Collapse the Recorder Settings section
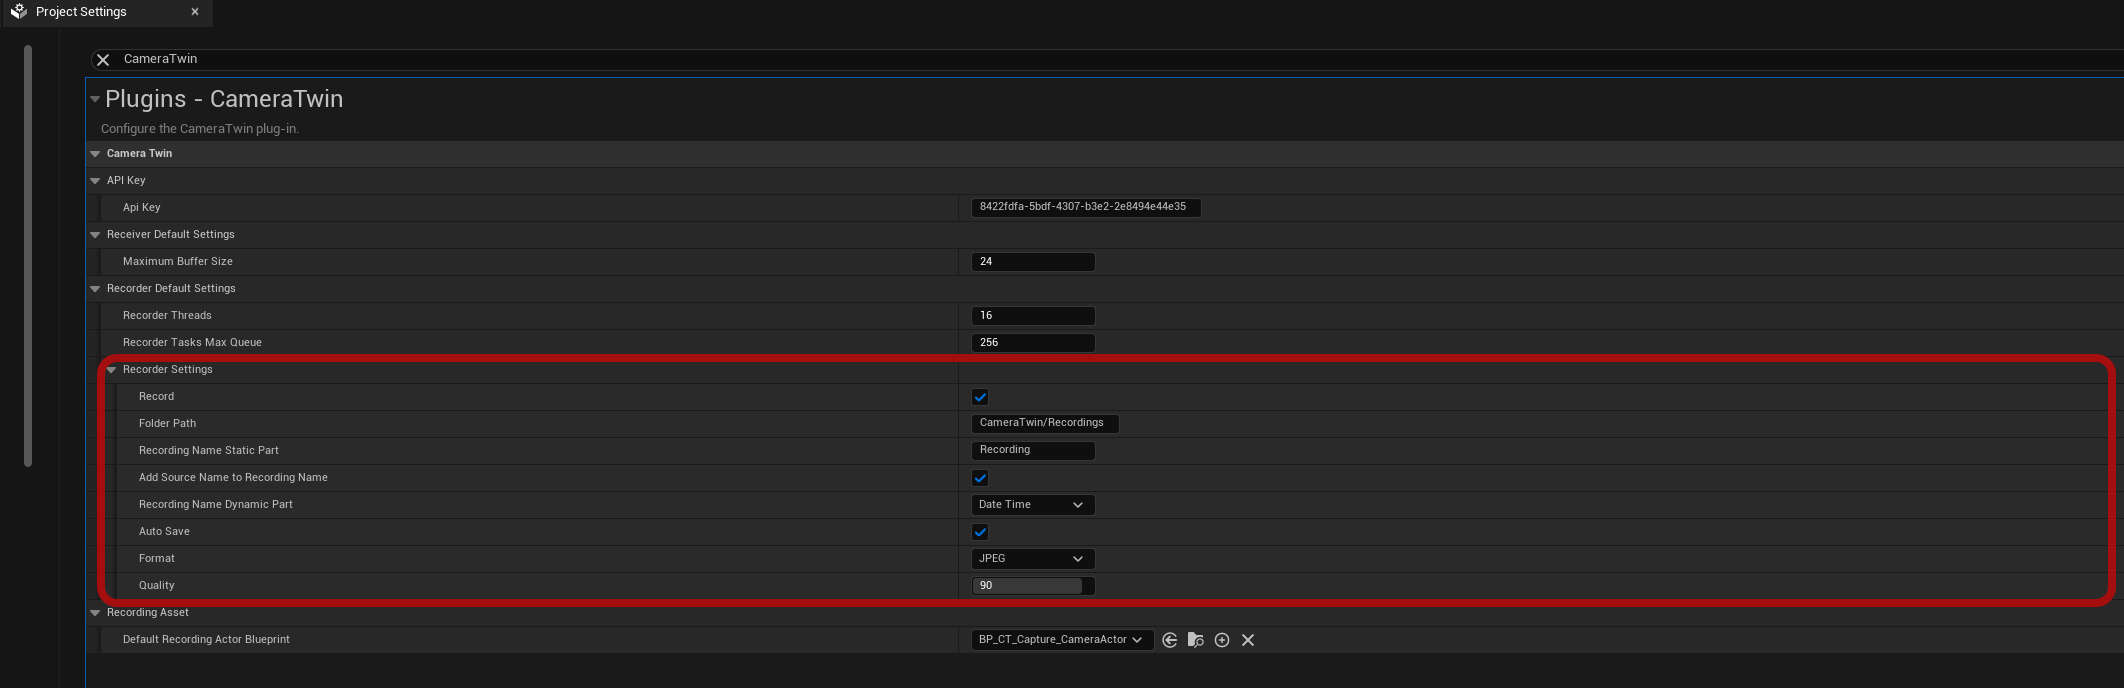Screen dimensions: 2124x688 point(112,370)
